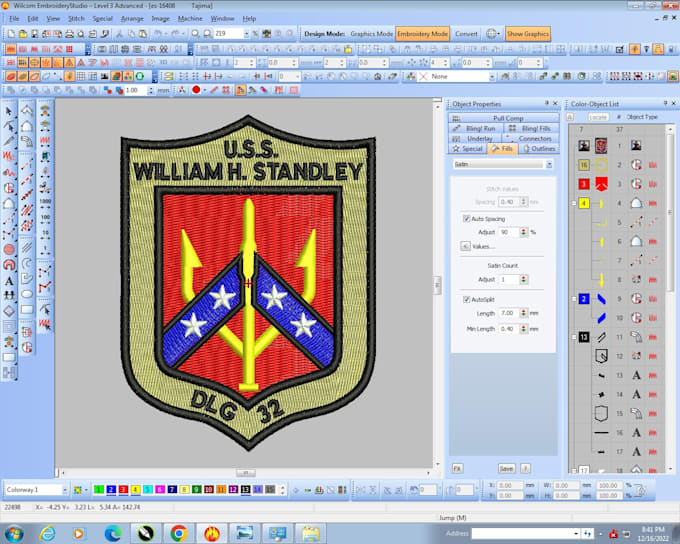Select the Rectangle shape tool

[x=27, y=310]
